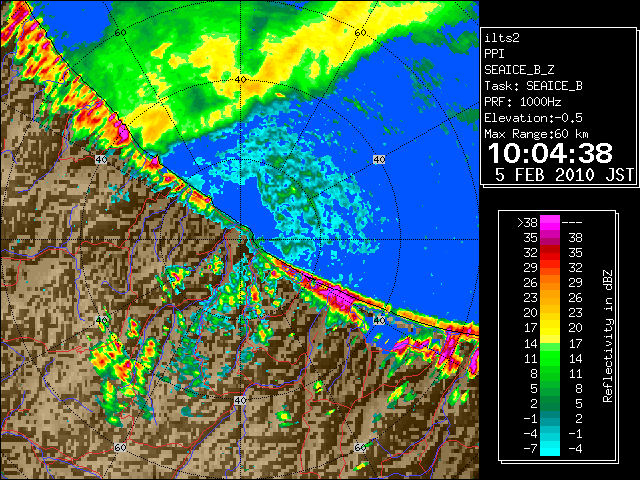Click the '40' range label south of radar
Image resolution: width=640 pixels, height=480 pixels.
point(240,400)
